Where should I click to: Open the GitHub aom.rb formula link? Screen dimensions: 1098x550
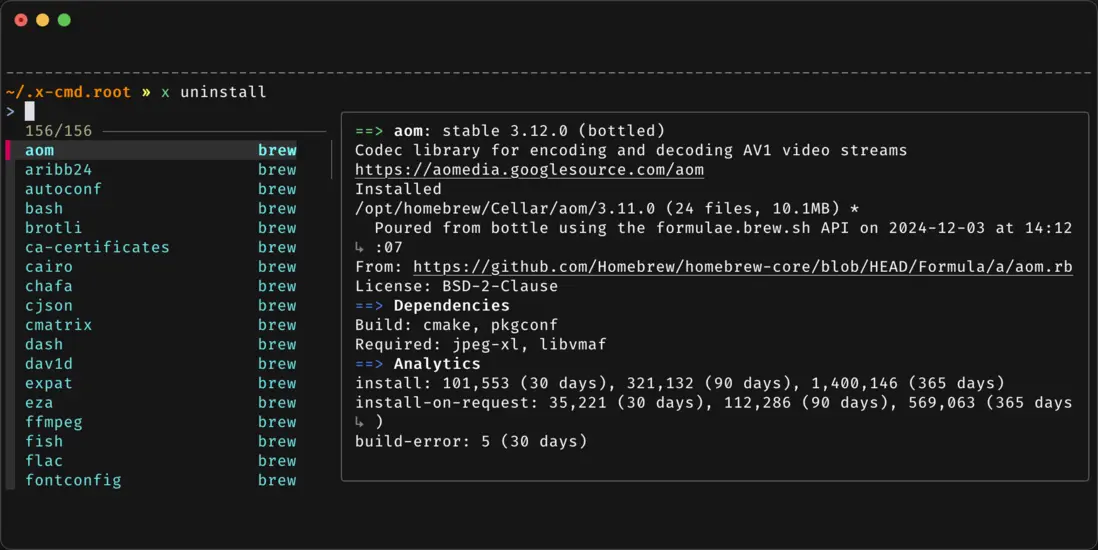[x=742, y=267]
